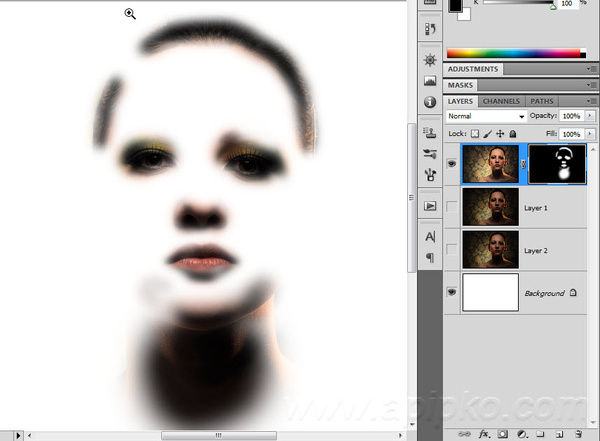Image resolution: width=600 pixels, height=441 pixels.
Task: Click the canvas vertical scrollbar thumb
Action: pos(412,198)
